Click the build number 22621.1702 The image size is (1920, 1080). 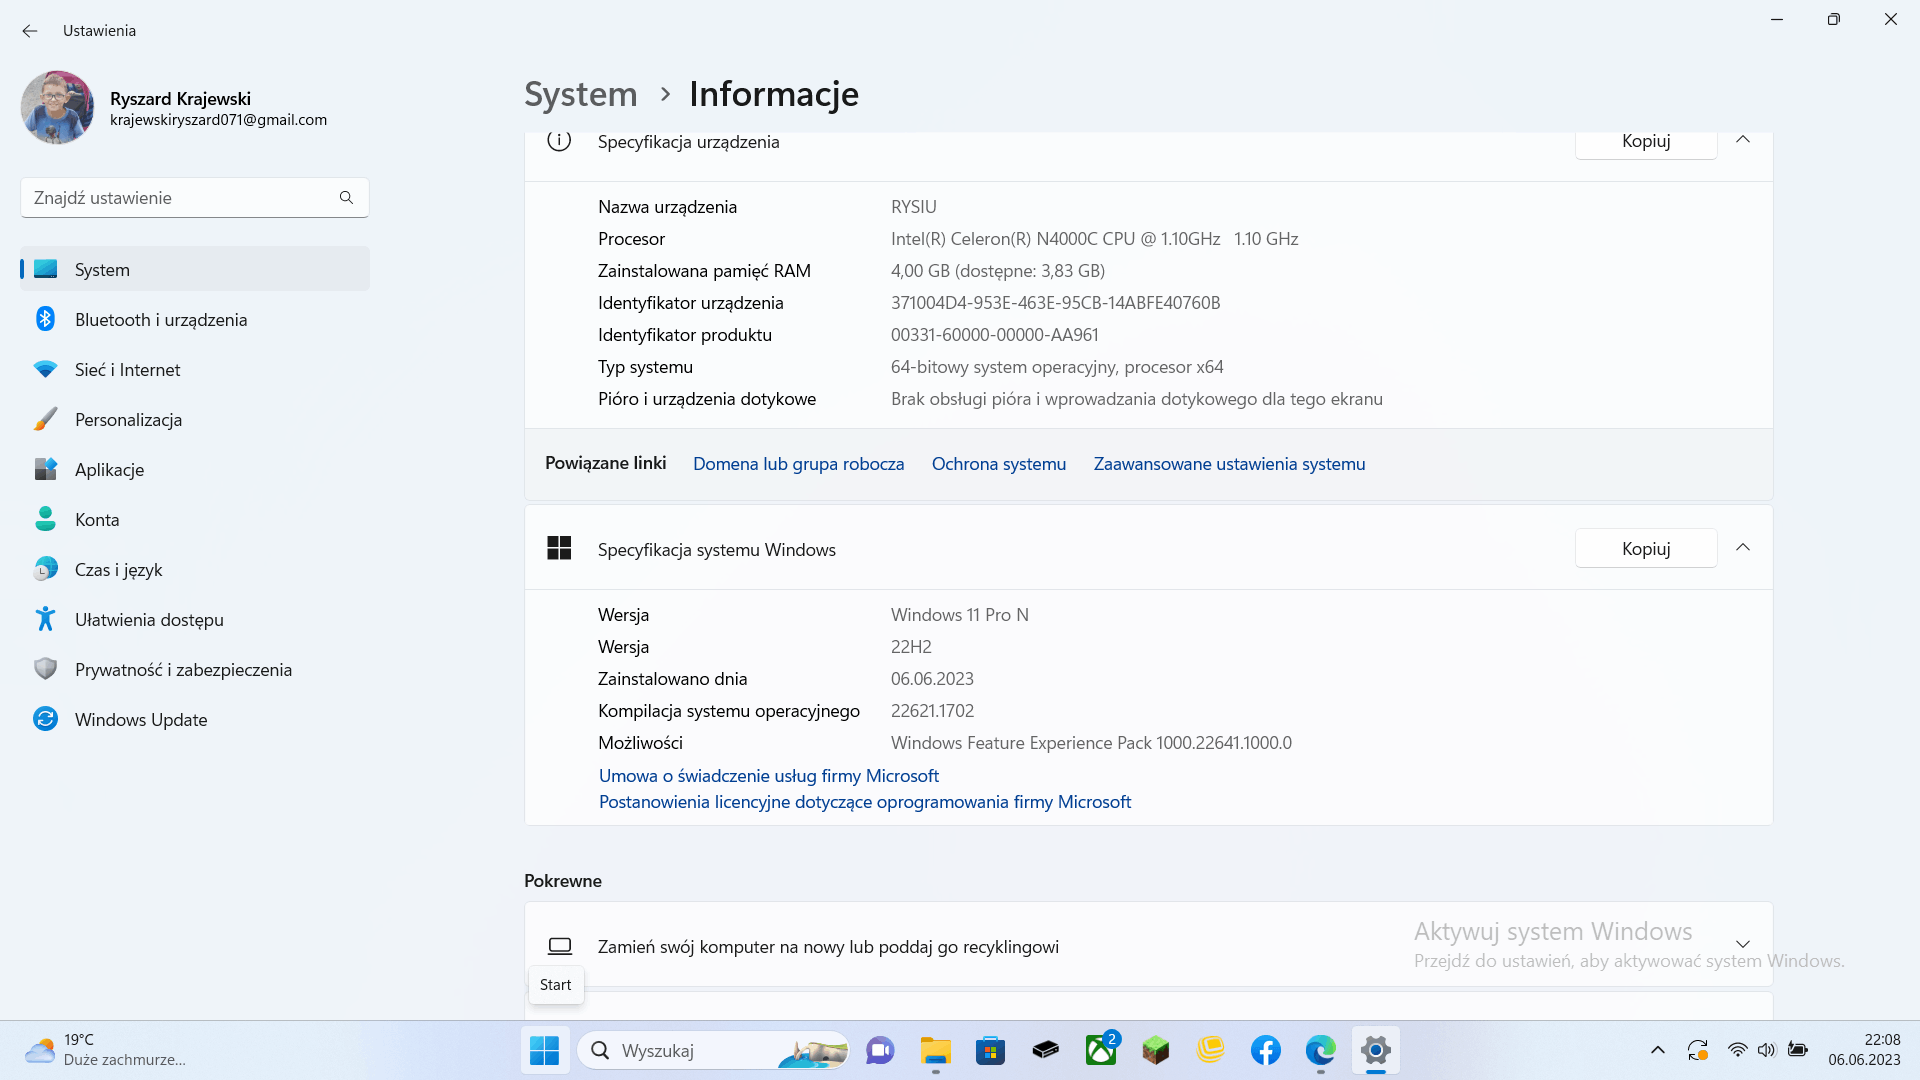coord(932,711)
